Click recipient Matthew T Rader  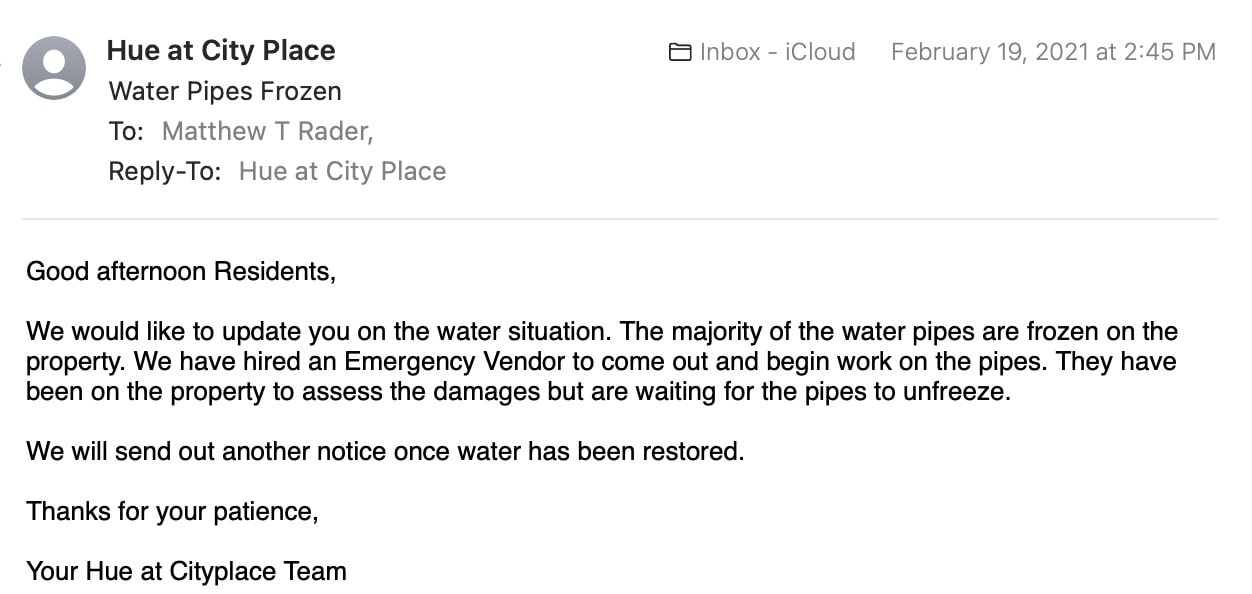pos(267,131)
